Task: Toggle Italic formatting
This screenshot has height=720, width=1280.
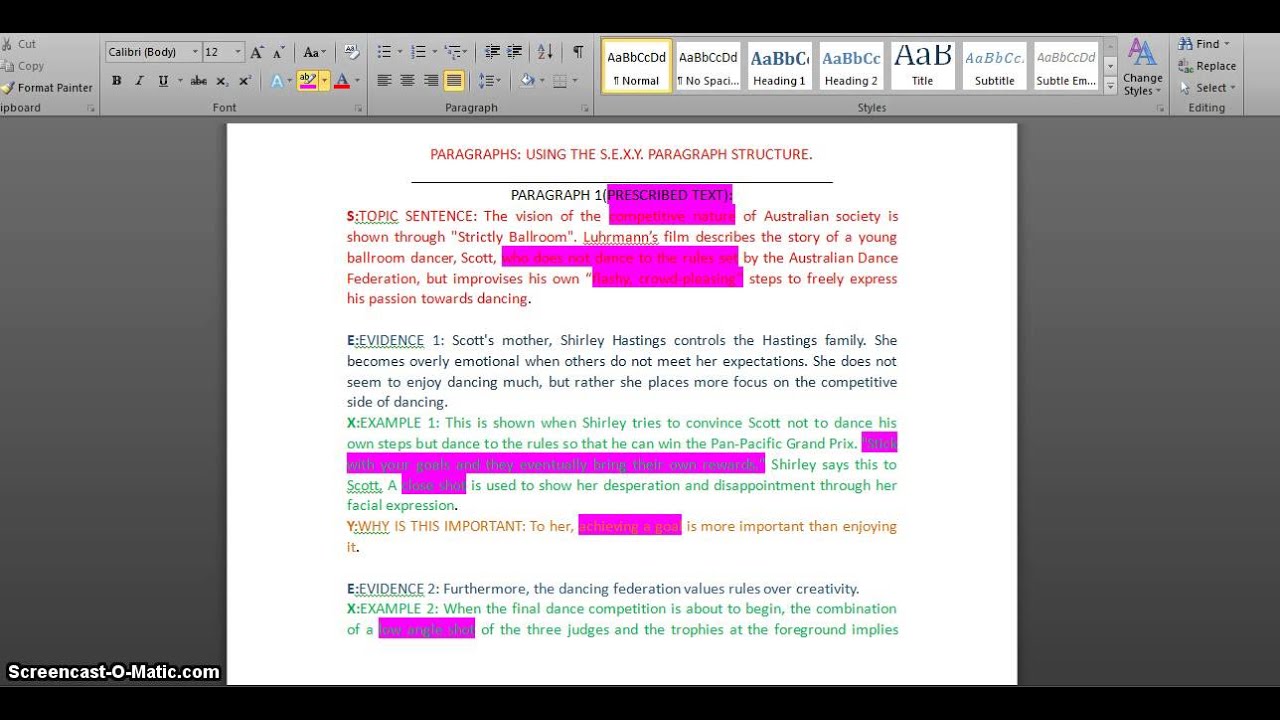Action: 140,81
